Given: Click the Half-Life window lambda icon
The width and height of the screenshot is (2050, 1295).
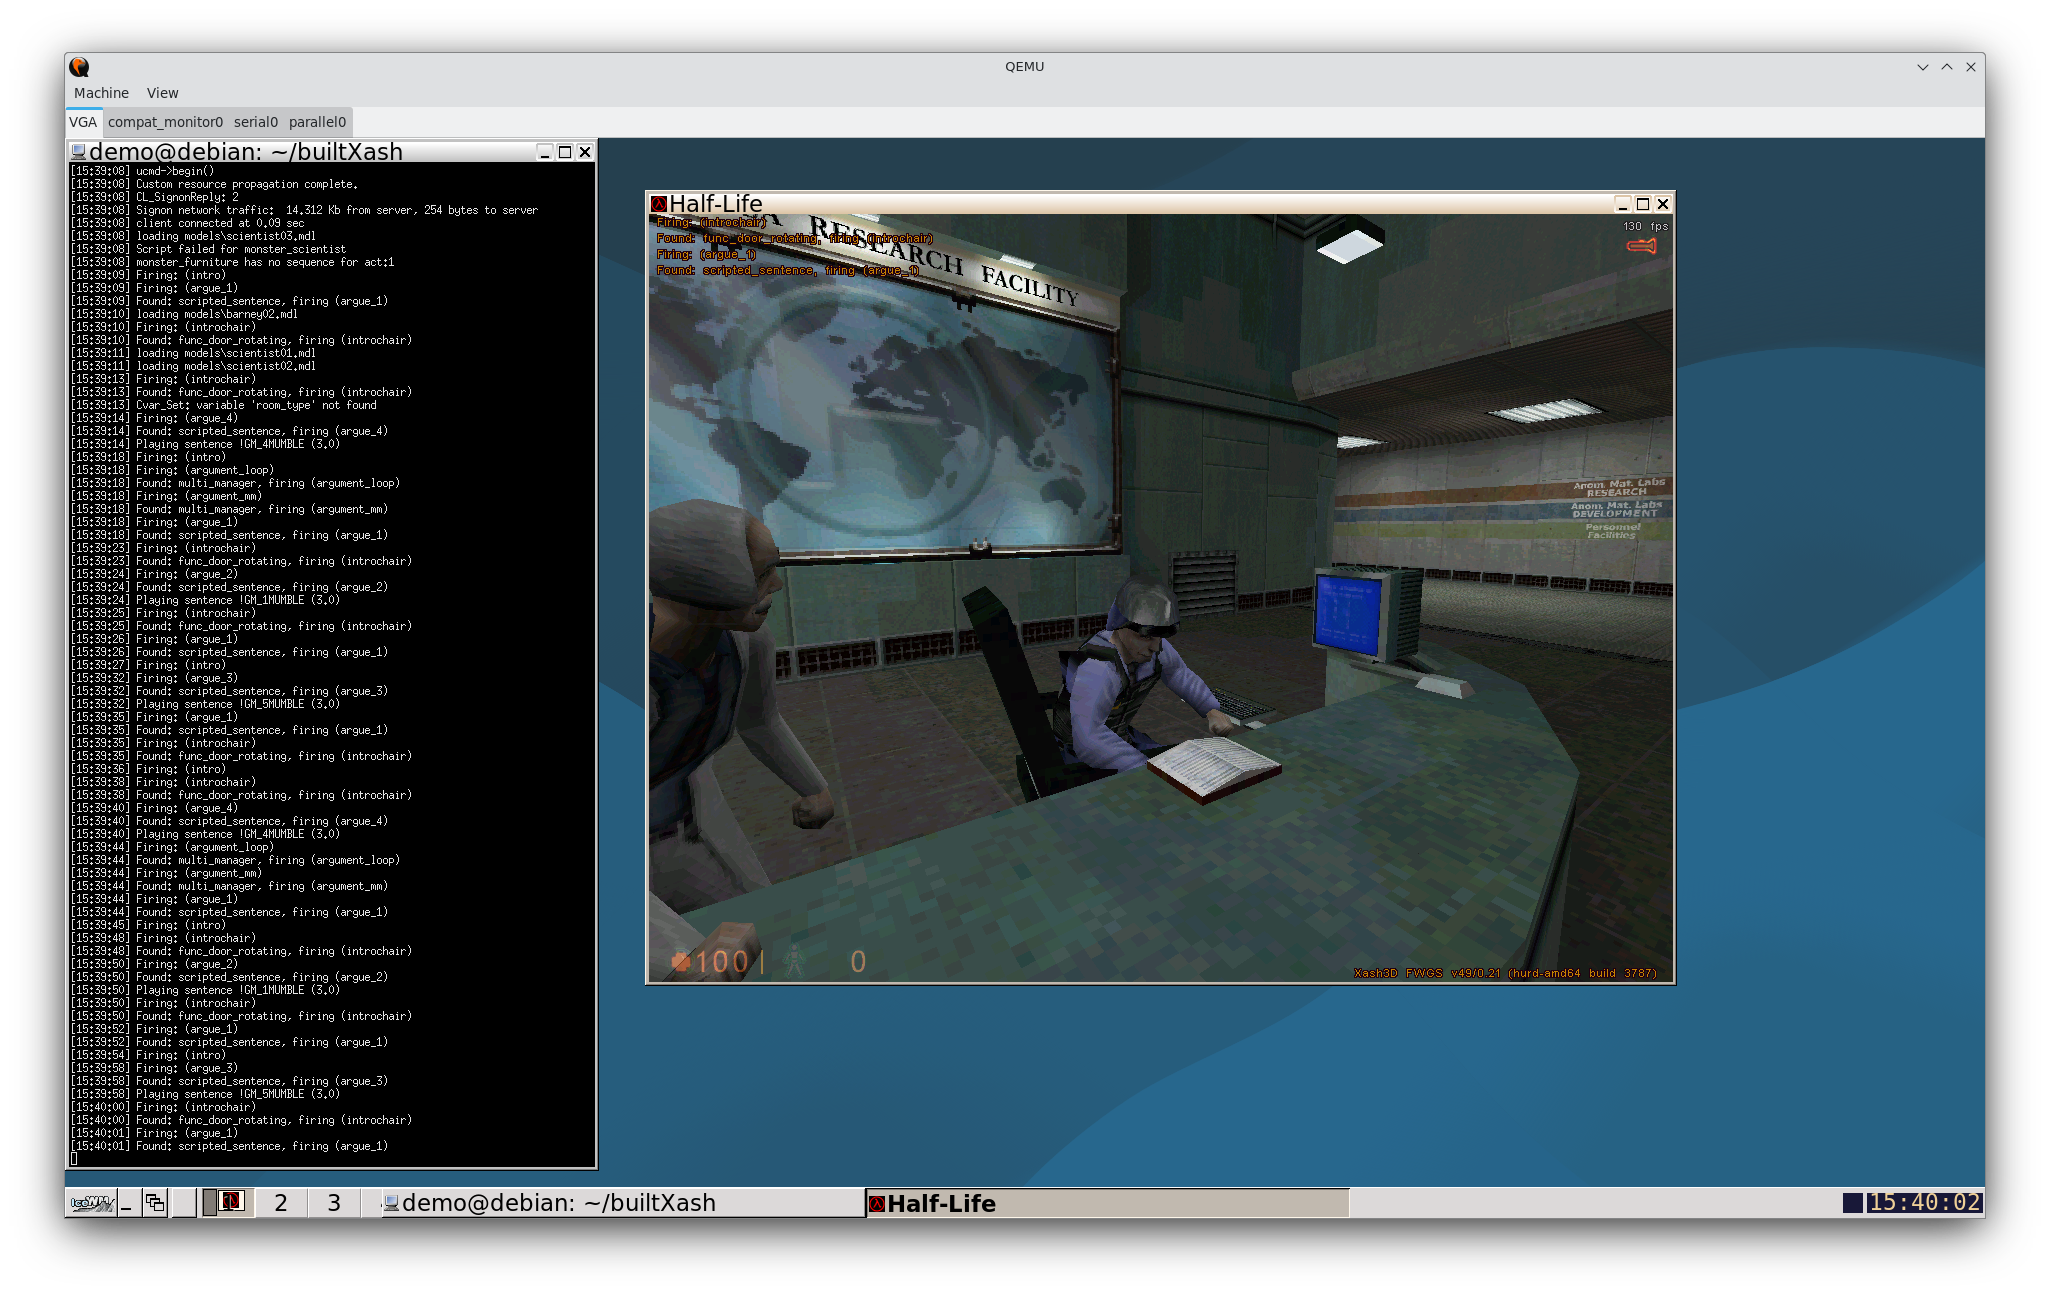Looking at the screenshot, I should (658, 204).
